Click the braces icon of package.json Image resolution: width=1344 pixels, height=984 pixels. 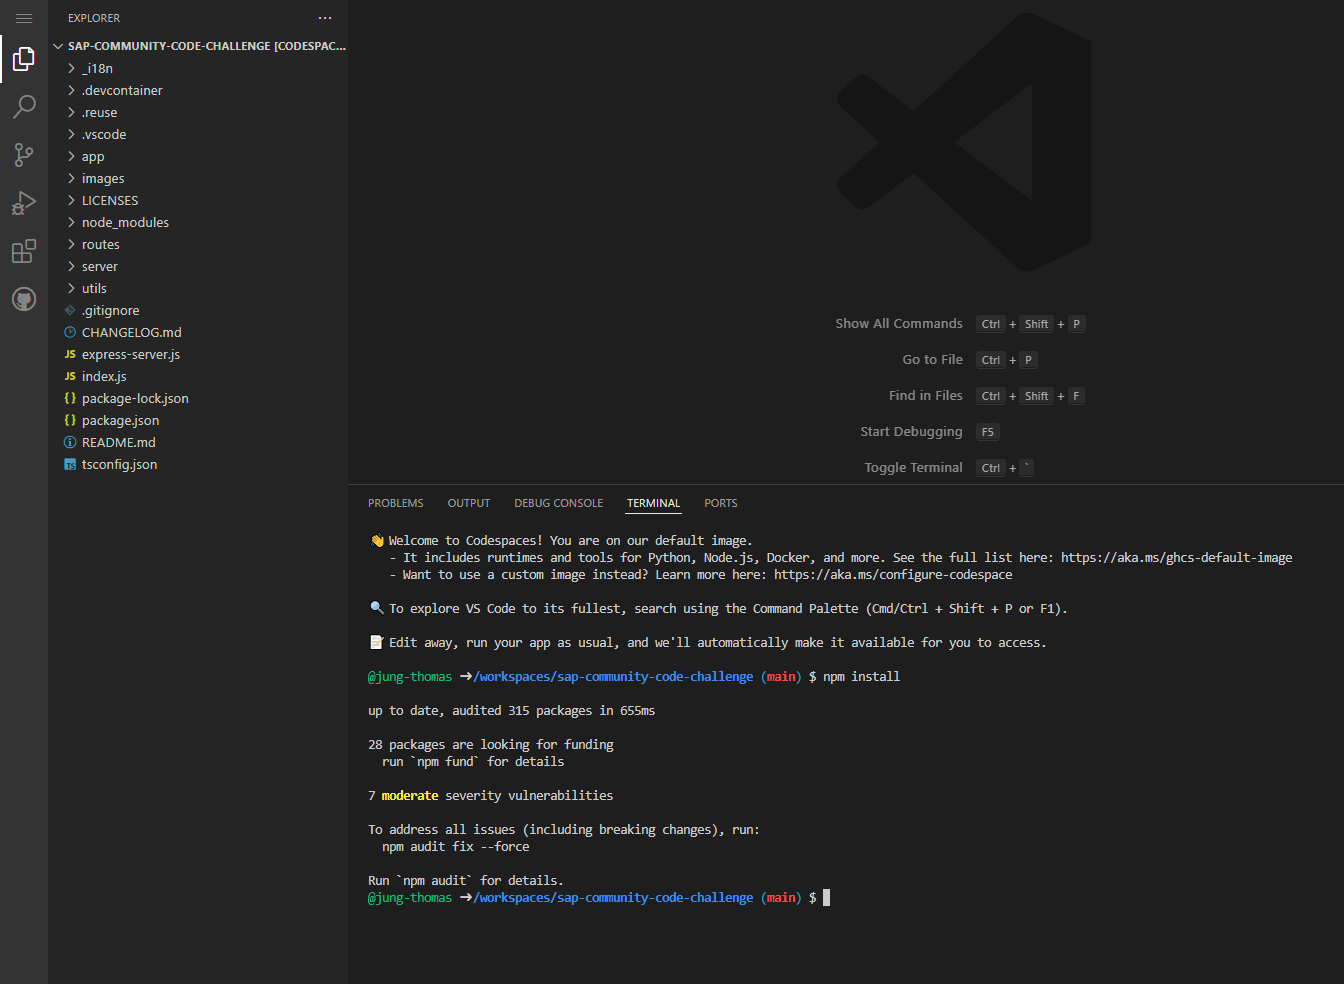(x=70, y=420)
